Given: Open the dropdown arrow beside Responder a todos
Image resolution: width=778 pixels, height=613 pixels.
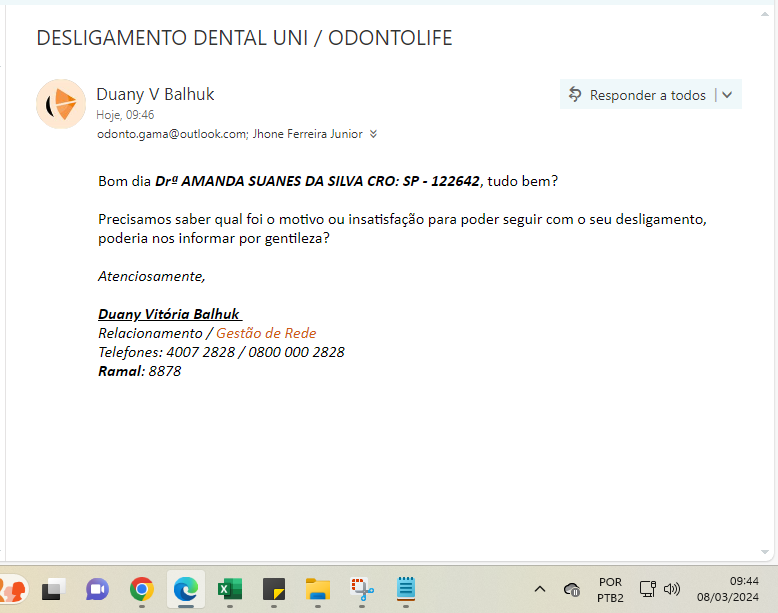Looking at the screenshot, I should 727,95.
